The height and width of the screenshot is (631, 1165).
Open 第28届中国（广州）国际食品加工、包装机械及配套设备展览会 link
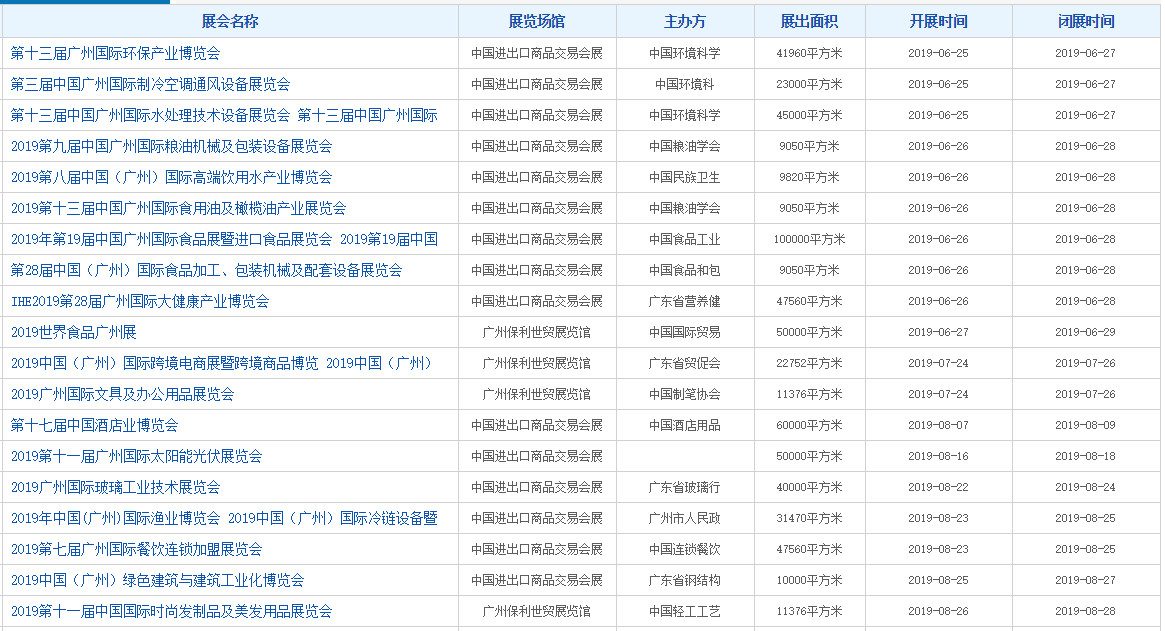click(x=206, y=271)
